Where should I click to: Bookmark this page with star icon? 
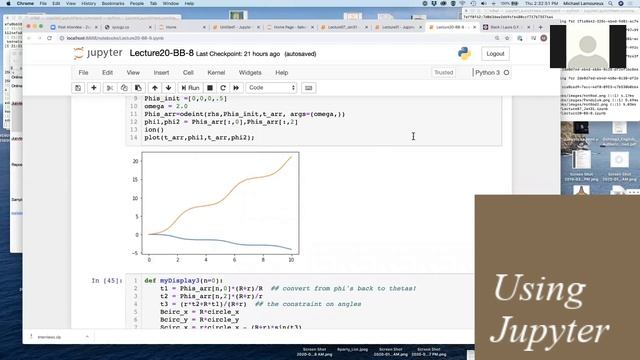(507, 38)
